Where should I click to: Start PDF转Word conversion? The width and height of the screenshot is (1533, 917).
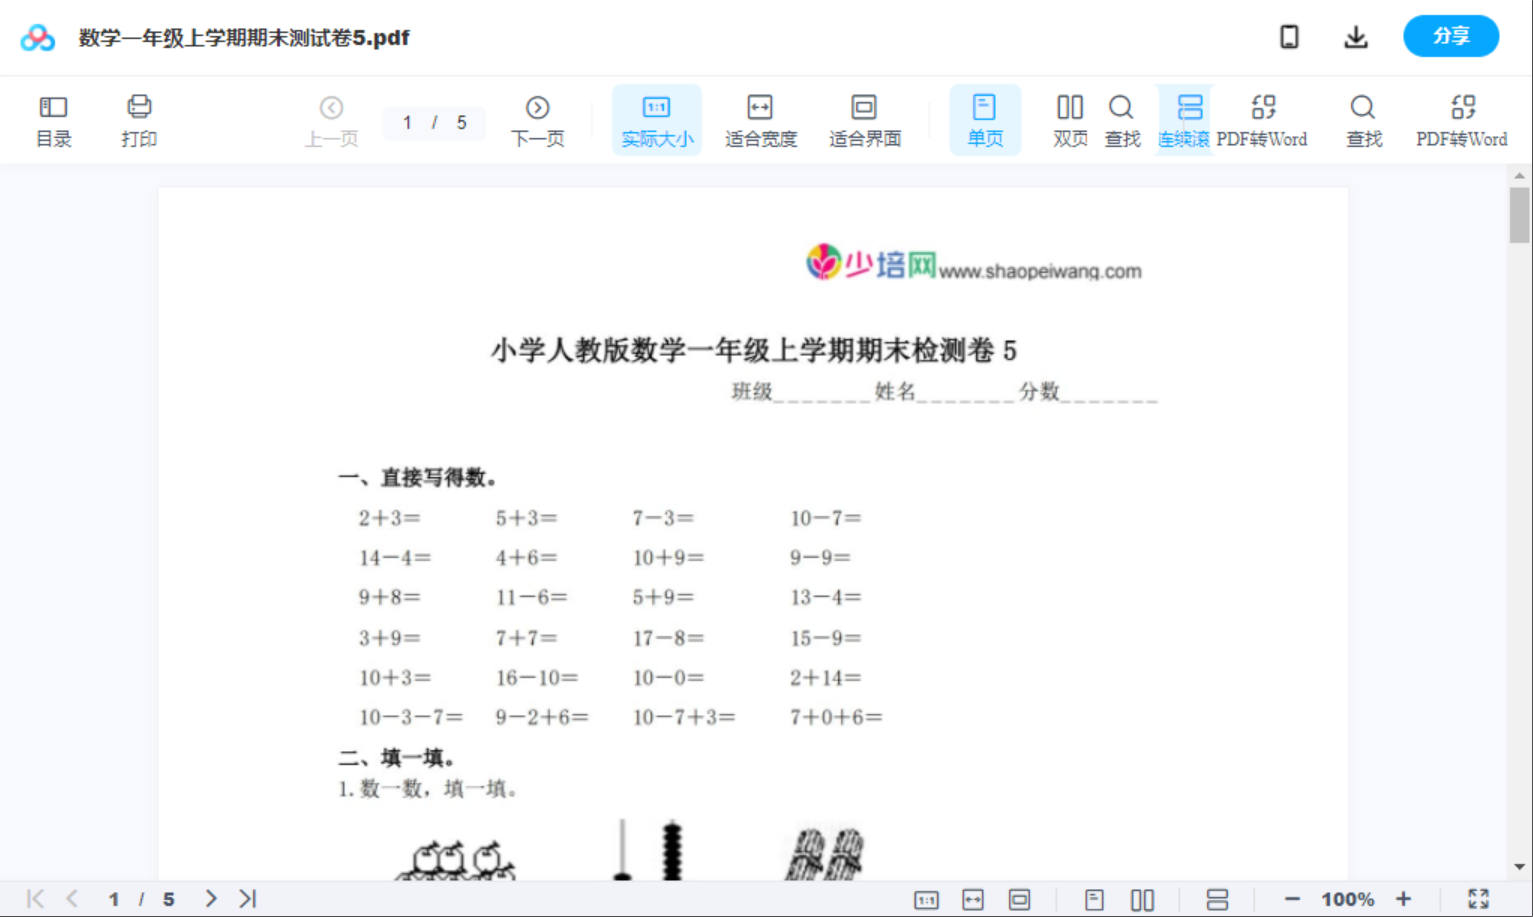click(x=1264, y=119)
